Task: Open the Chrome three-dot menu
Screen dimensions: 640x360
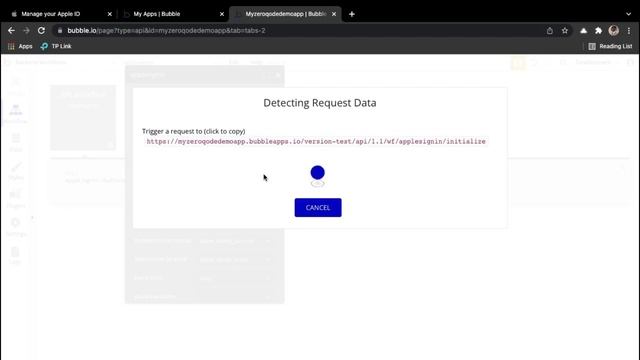Action: pyautogui.click(x=629, y=31)
